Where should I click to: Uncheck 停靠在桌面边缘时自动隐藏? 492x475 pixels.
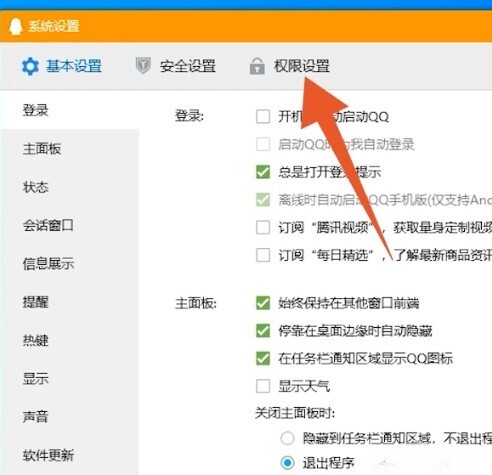(263, 331)
